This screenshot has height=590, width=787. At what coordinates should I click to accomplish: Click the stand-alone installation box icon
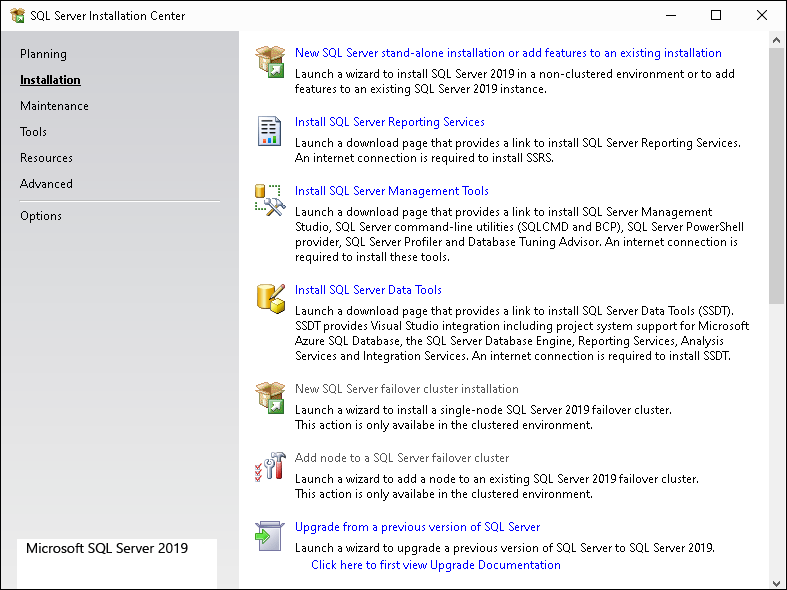click(270, 62)
